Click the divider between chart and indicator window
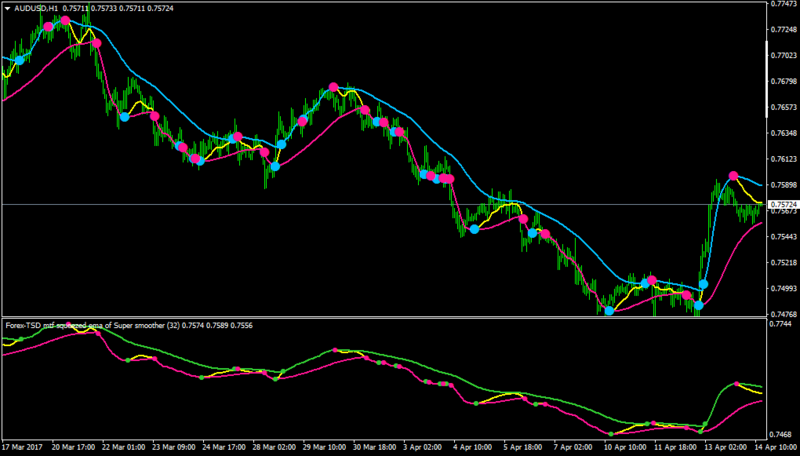This screenshot has width=800, height=456. coord(384,317)
